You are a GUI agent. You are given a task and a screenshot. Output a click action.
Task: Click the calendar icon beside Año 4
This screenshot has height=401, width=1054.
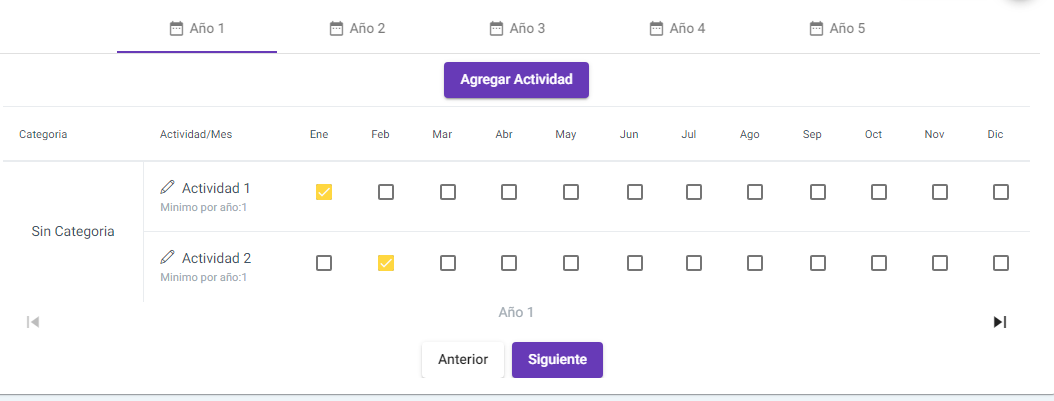656,28
